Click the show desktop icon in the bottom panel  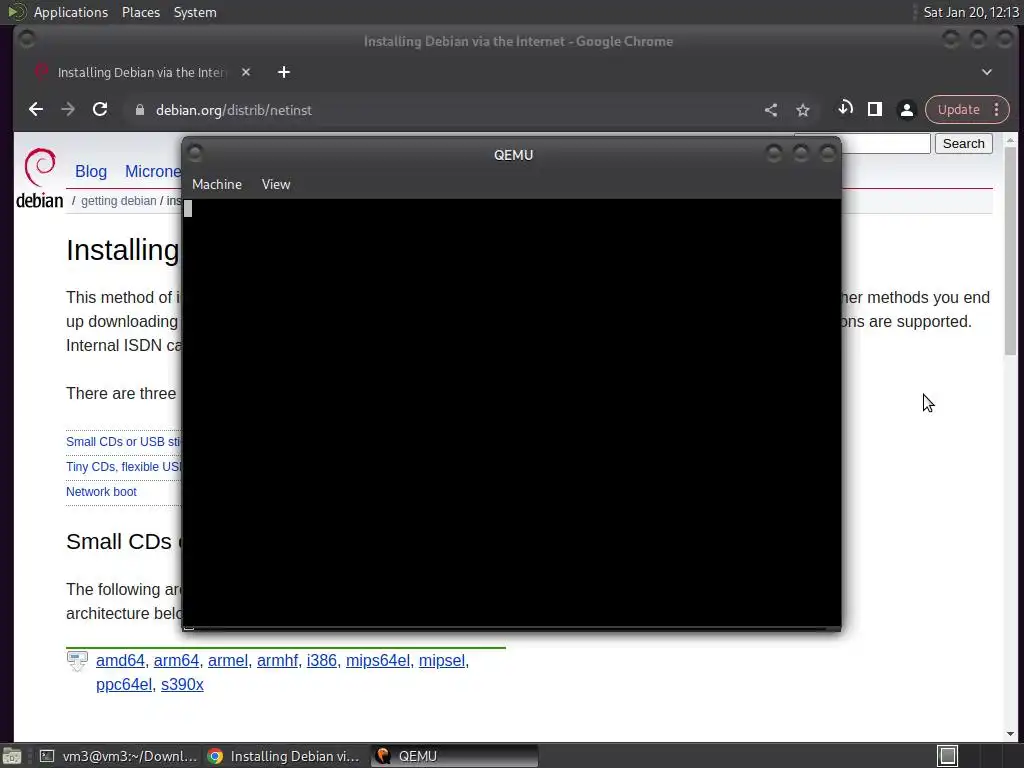12,756
